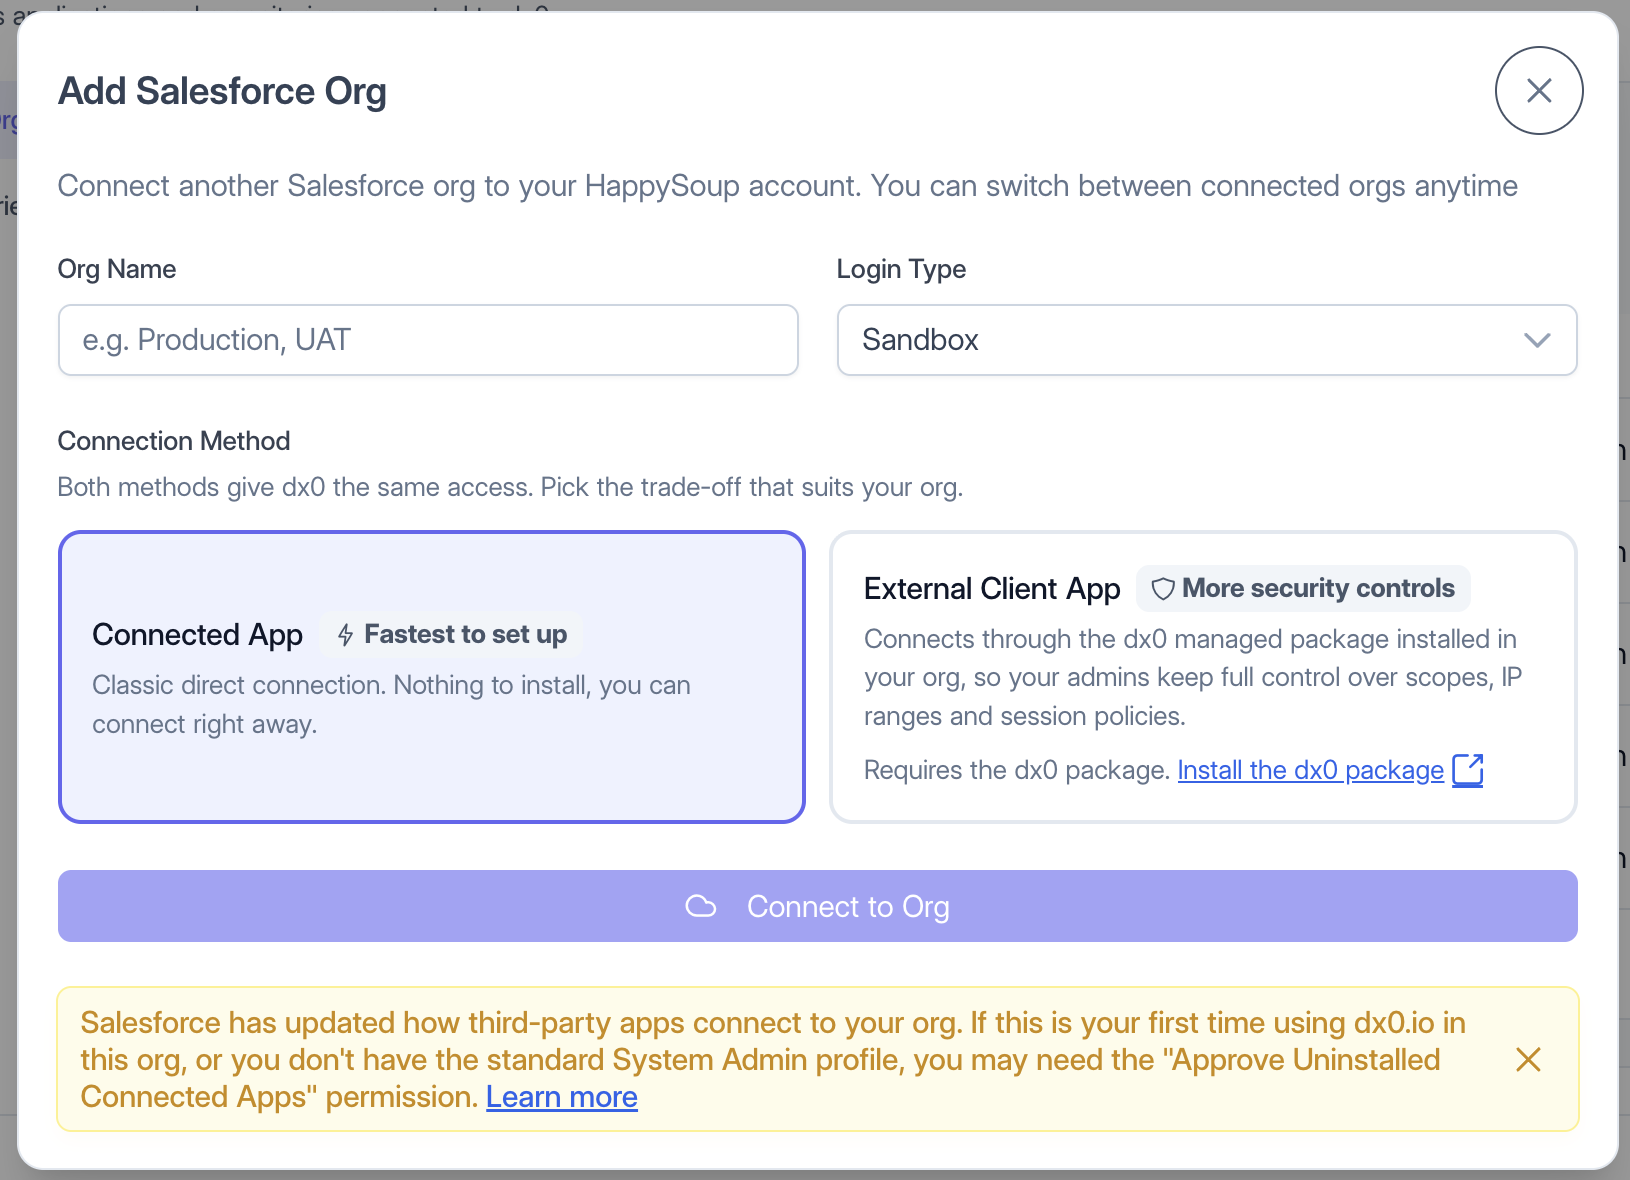Click the Connect to Org button
This screenshot has height=1180, width=1630.
(x=818, y=906)
